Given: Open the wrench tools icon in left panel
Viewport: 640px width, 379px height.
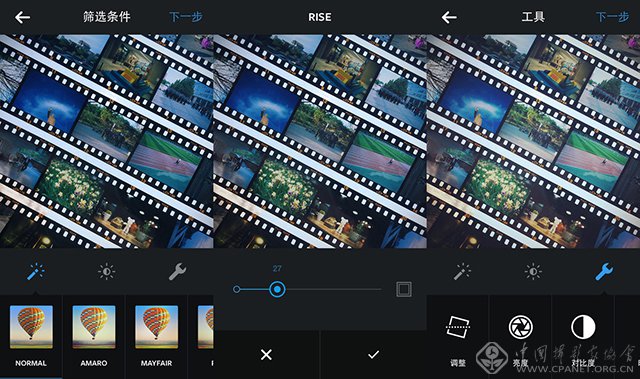Looking at the screenshot, I should (178, 272).
